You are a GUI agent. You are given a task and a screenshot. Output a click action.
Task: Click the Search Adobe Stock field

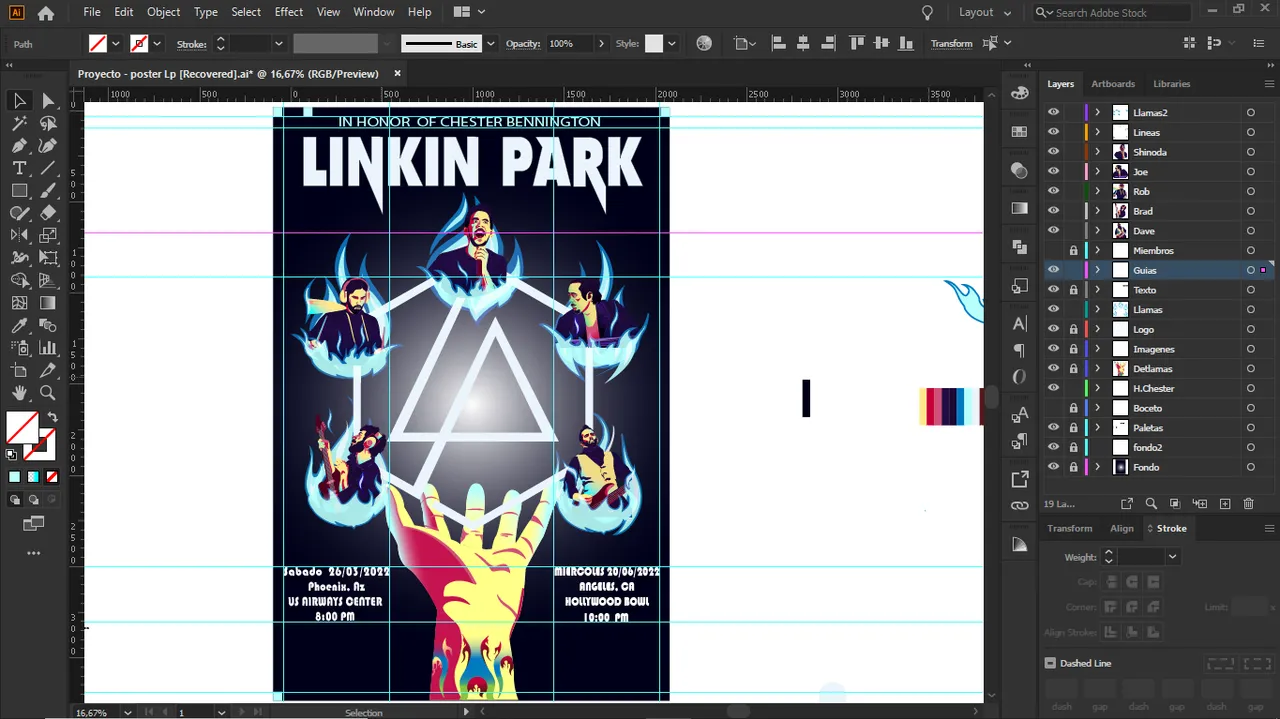point(1110,12)
